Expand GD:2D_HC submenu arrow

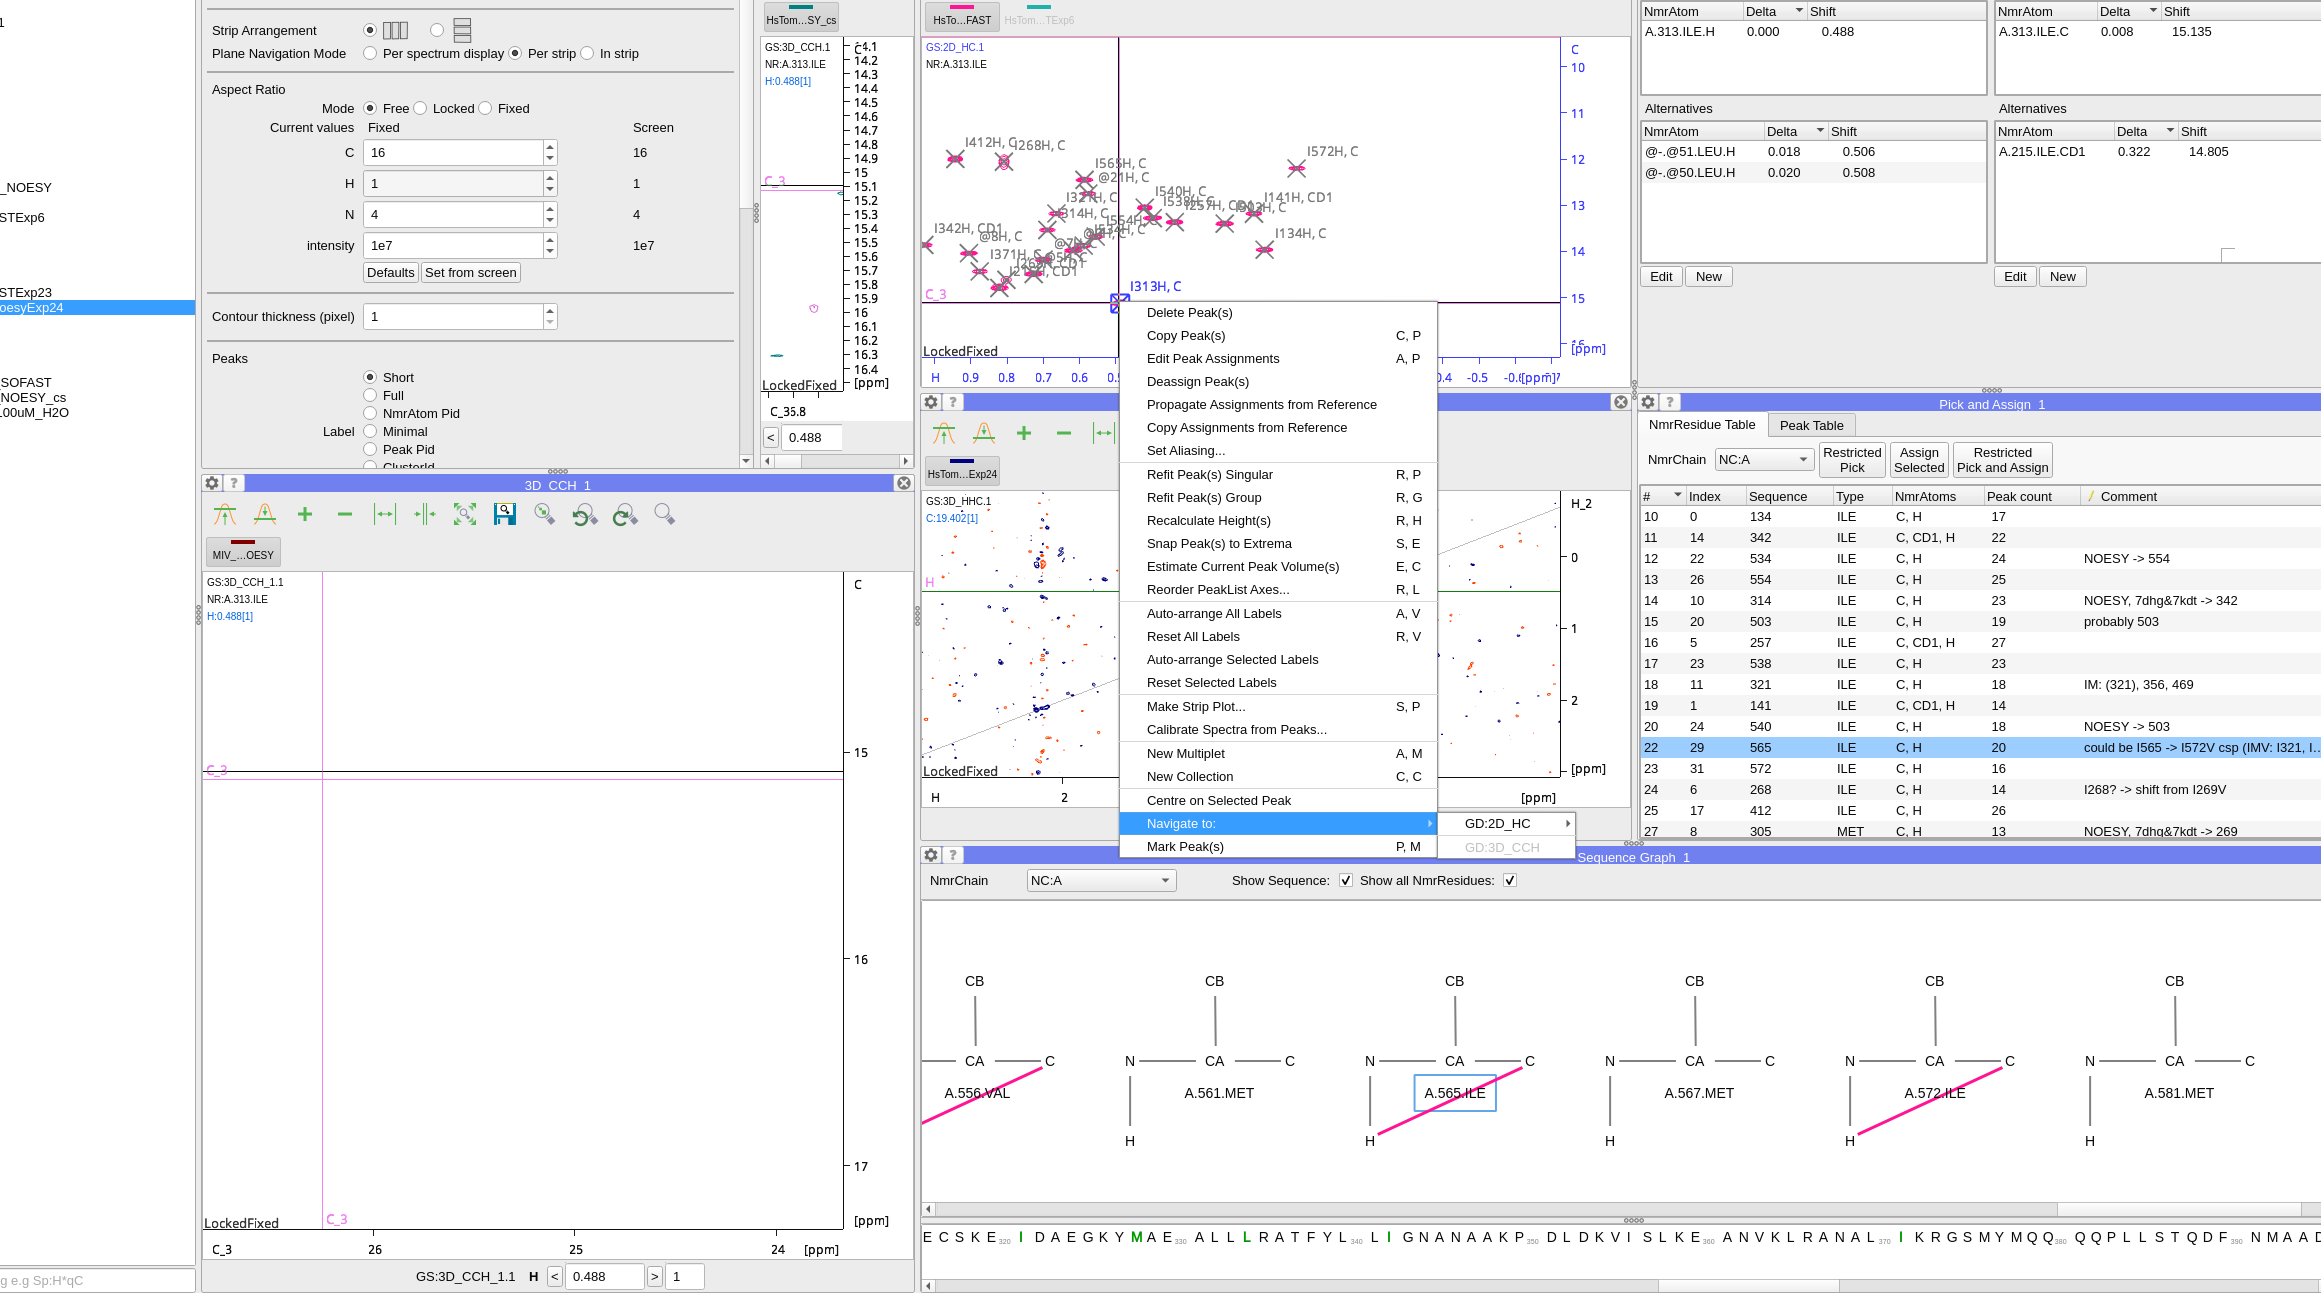[1567, 823]
